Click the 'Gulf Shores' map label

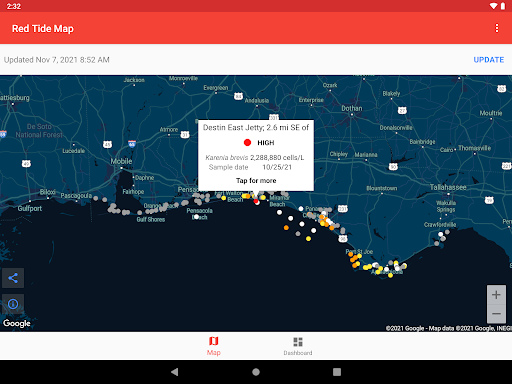pos(151,219)
